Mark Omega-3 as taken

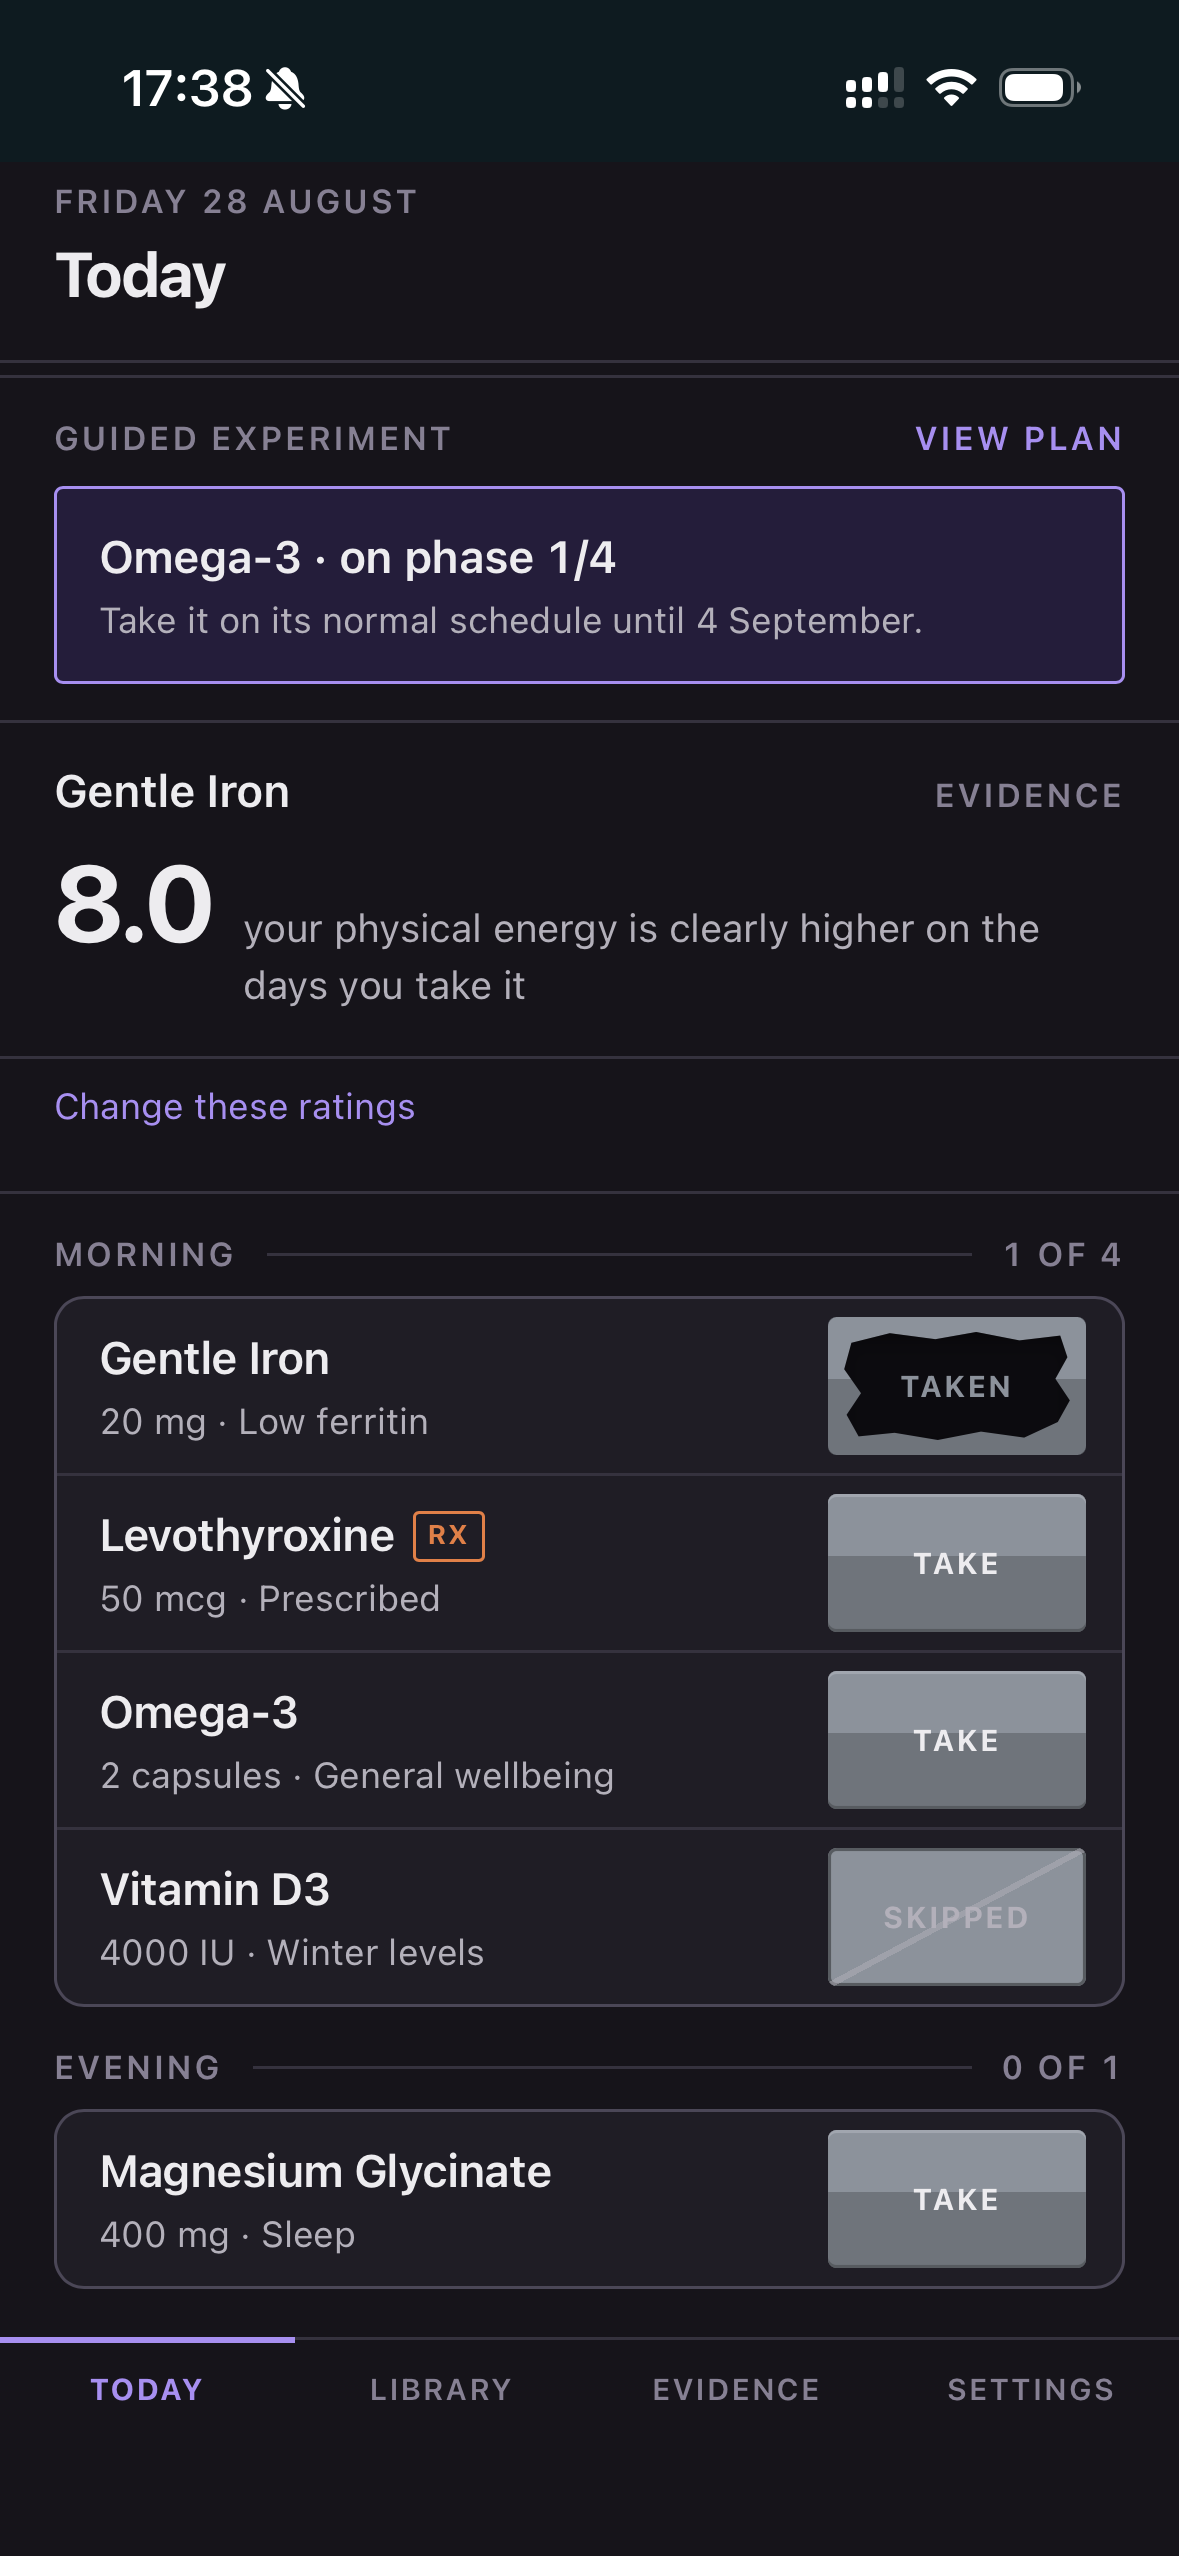click(x=957, y=1740)
